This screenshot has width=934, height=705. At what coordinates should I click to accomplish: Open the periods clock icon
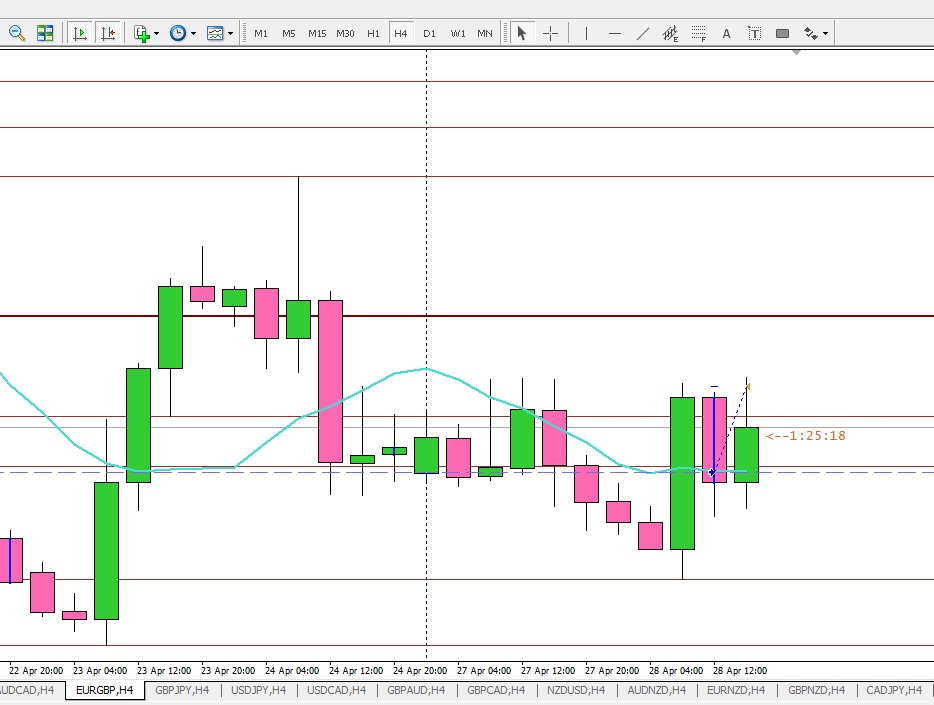point(178,33)
